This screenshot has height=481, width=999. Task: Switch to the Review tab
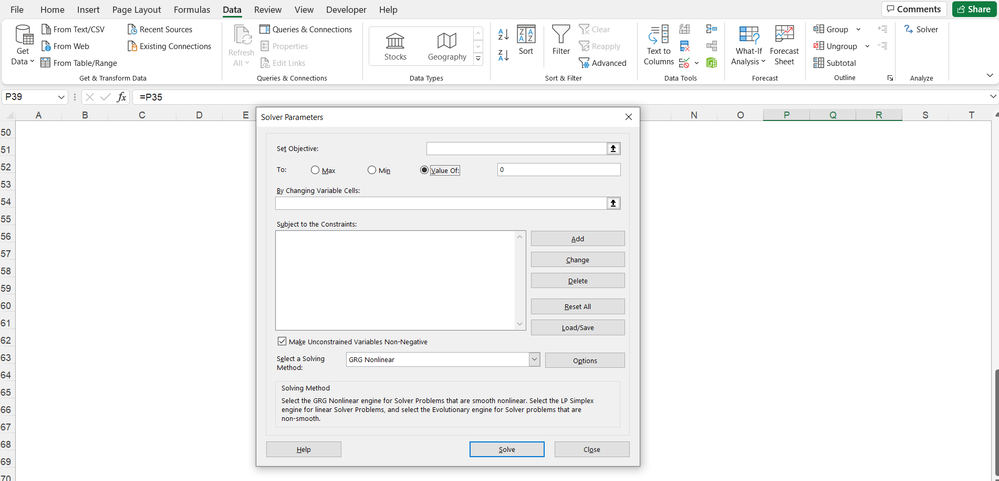coord(268,10)
